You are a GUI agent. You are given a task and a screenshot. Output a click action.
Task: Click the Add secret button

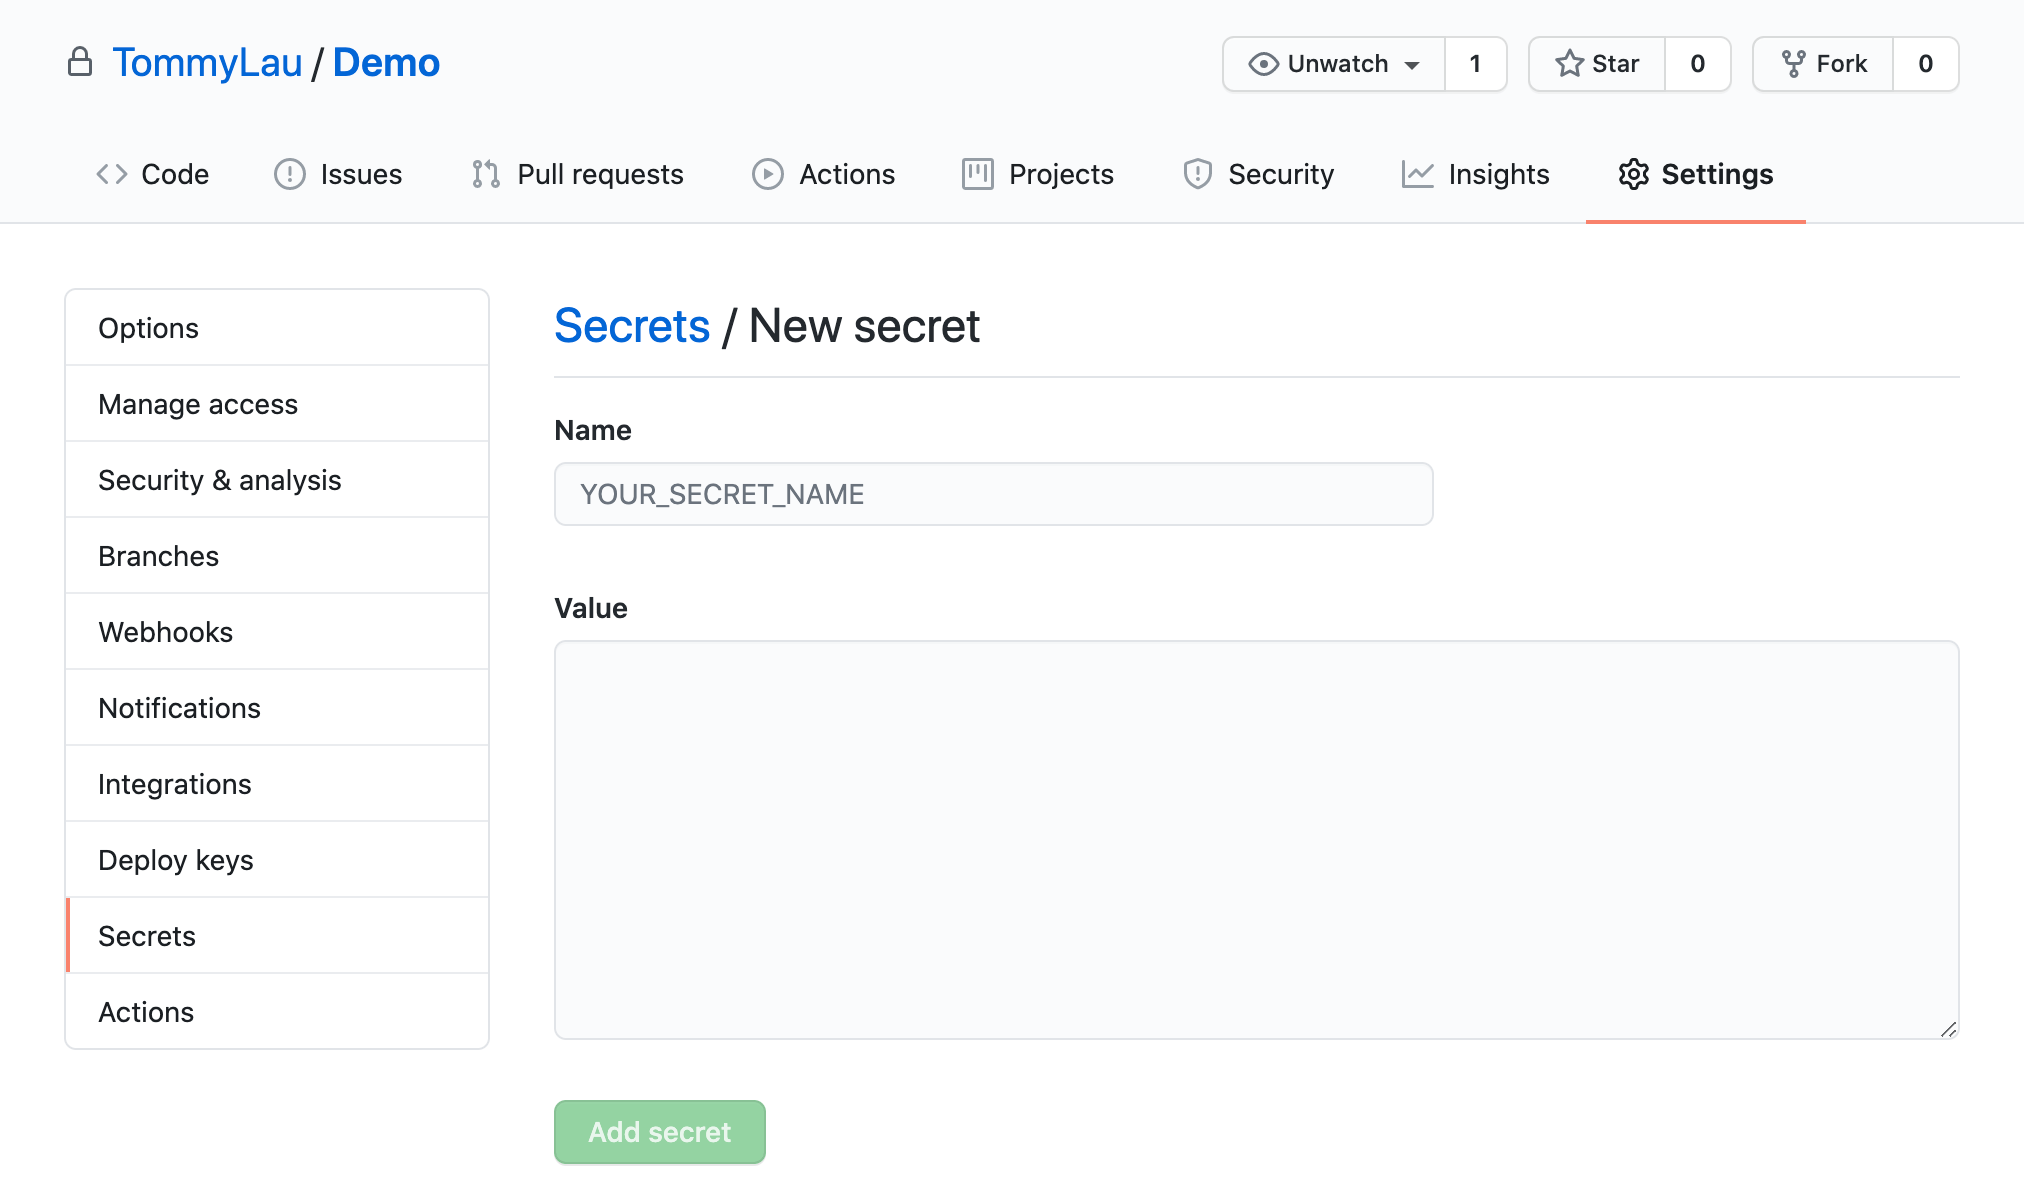(660, 1132)
